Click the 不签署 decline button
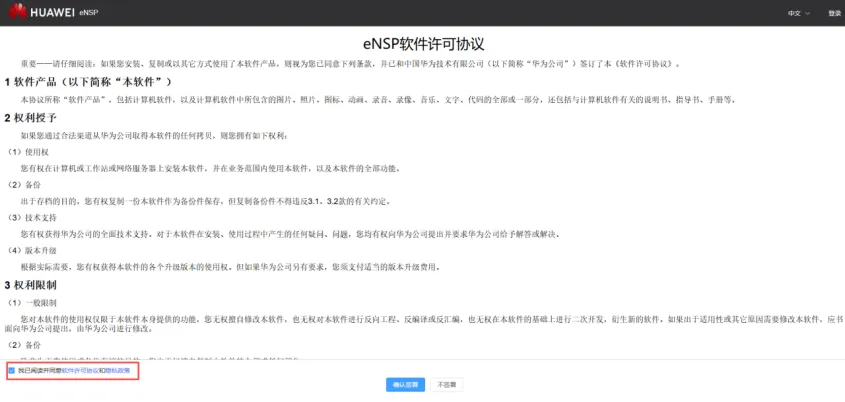This screenshot has height=402, width=845. point(446,385)
